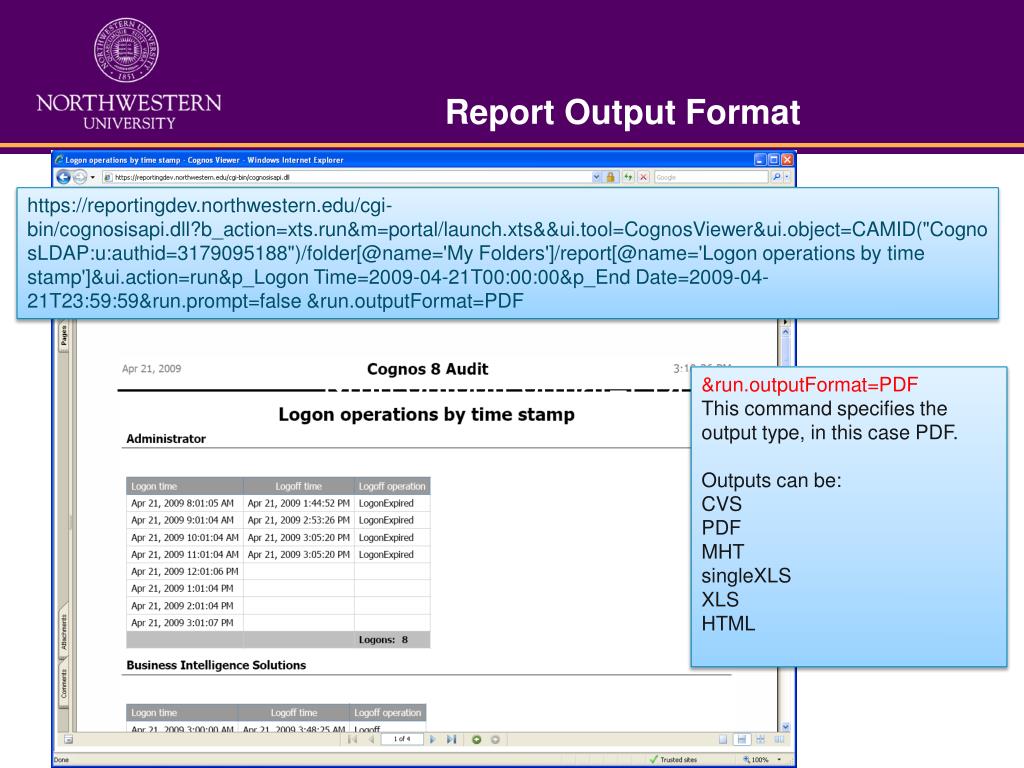1024x768 pixels.
Task: Click the browser Forward arrow button
Action: point(80,177)
